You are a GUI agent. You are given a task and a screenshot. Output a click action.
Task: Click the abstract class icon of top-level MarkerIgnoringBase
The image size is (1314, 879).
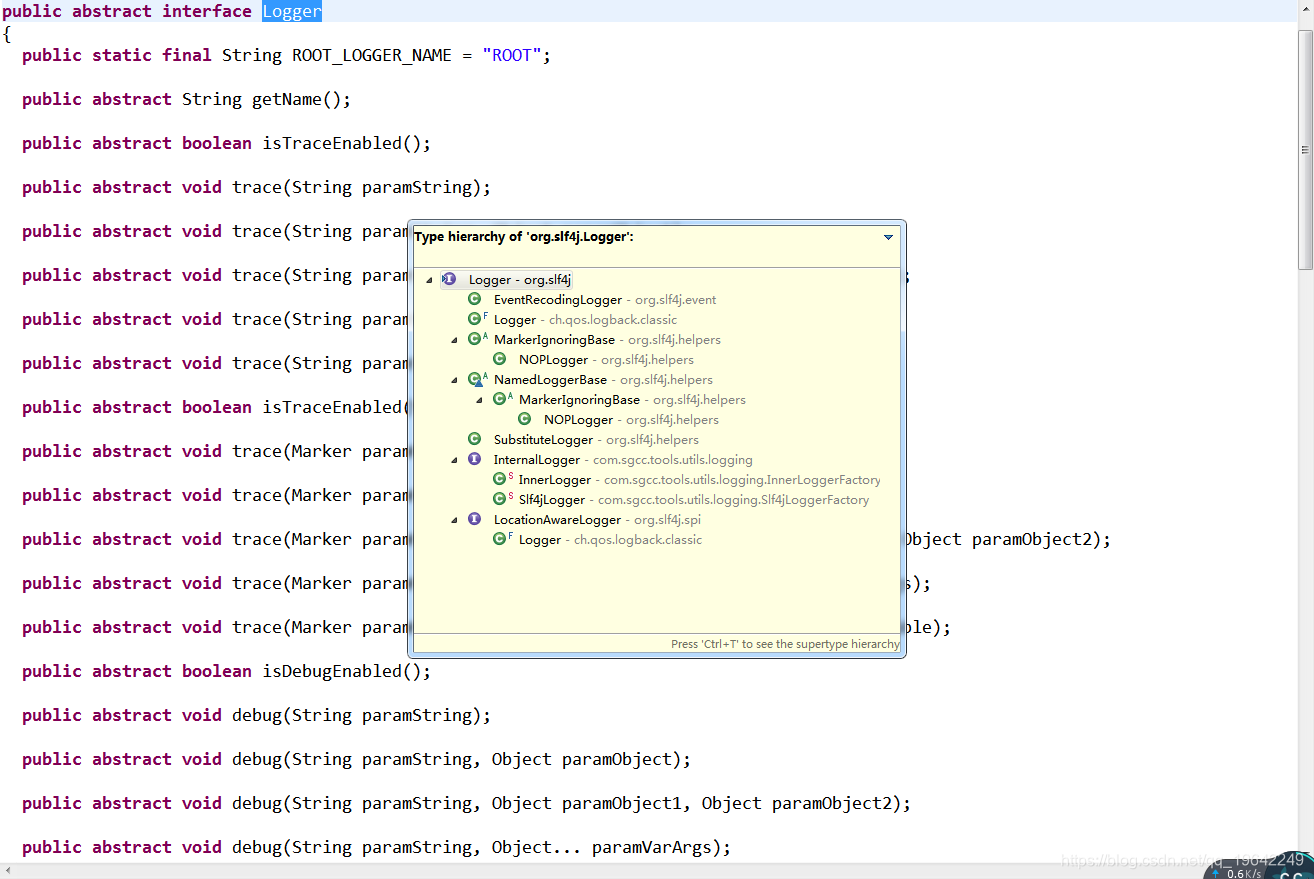pos(476,339)
